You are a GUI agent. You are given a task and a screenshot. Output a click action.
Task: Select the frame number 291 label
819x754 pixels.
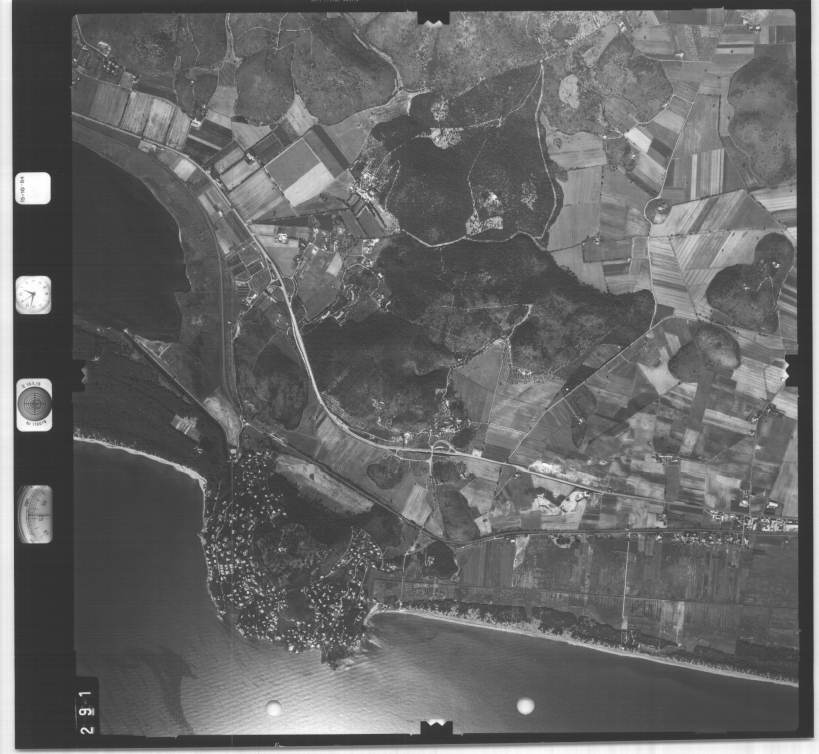click(88, 708)
